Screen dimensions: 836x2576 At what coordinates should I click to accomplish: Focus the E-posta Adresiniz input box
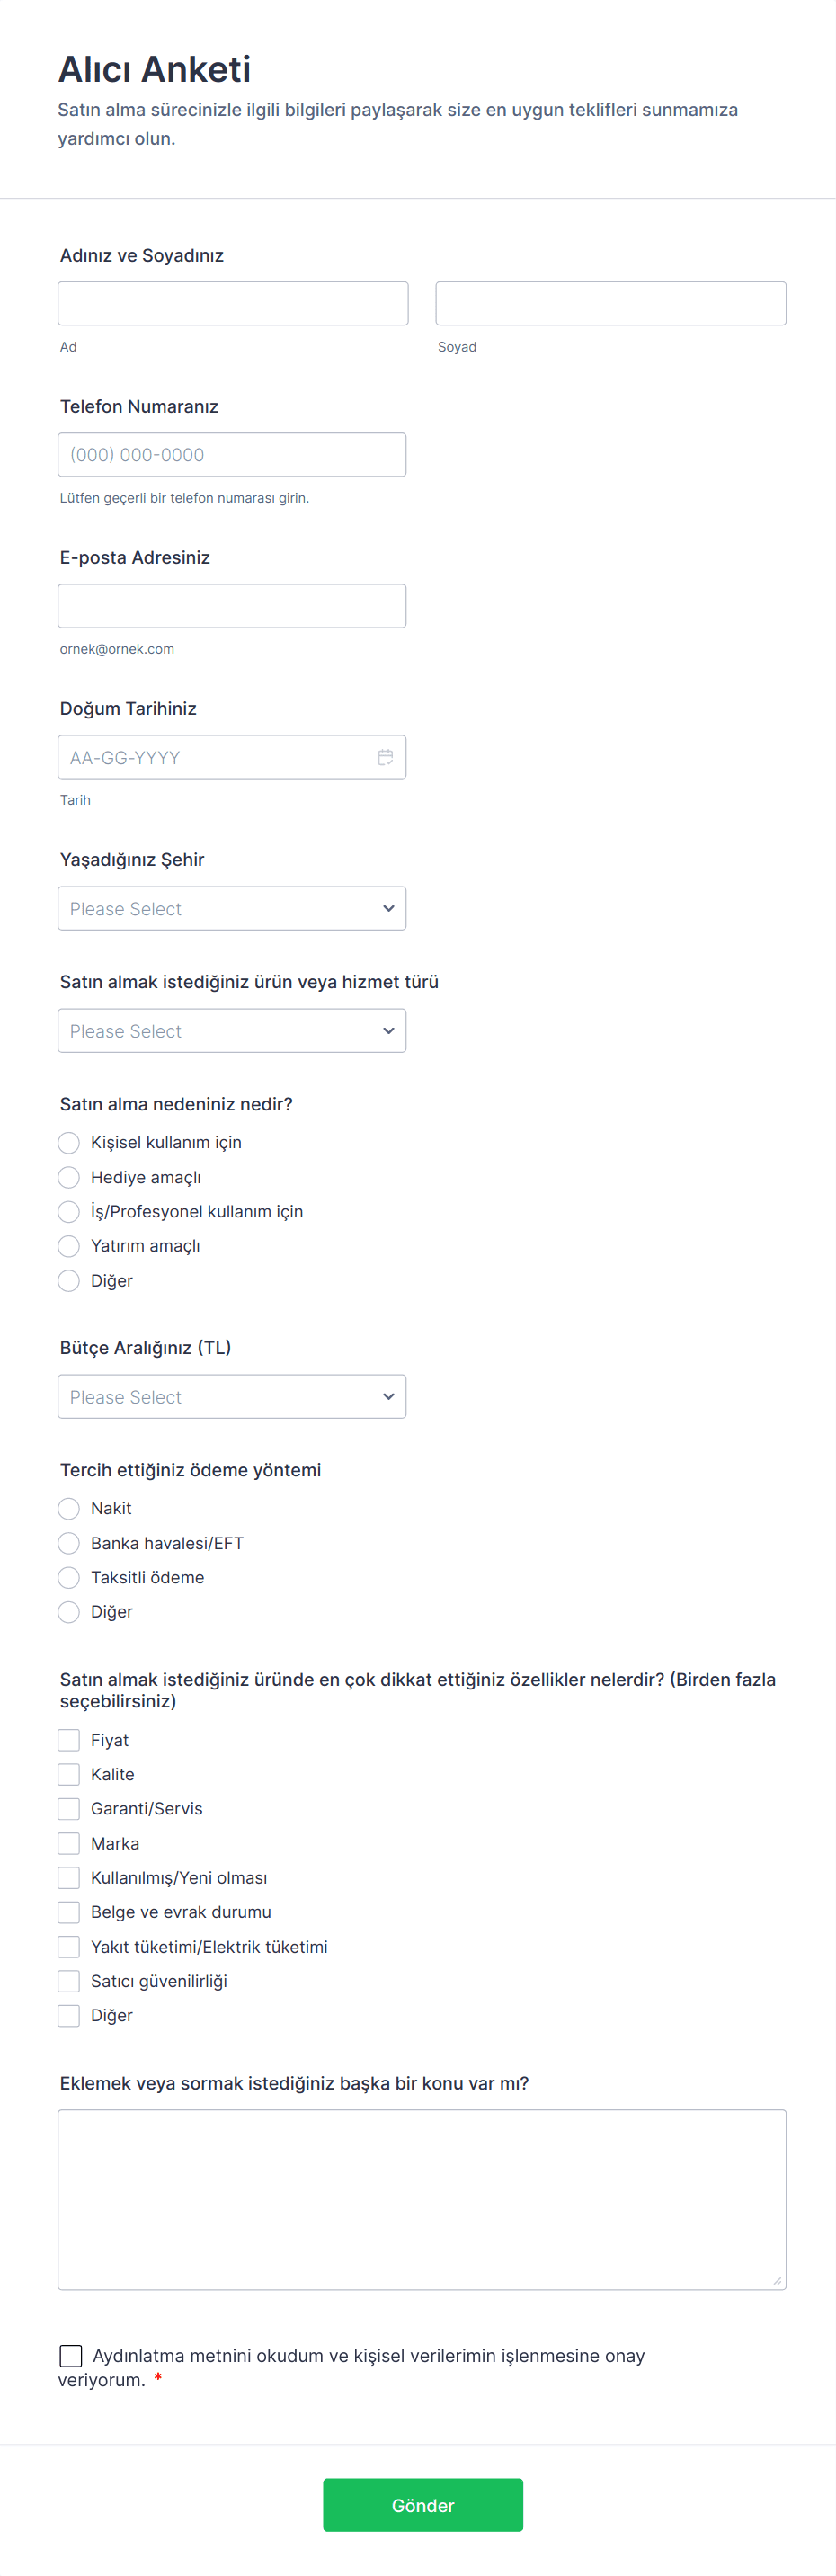click(x=232, y=605)
